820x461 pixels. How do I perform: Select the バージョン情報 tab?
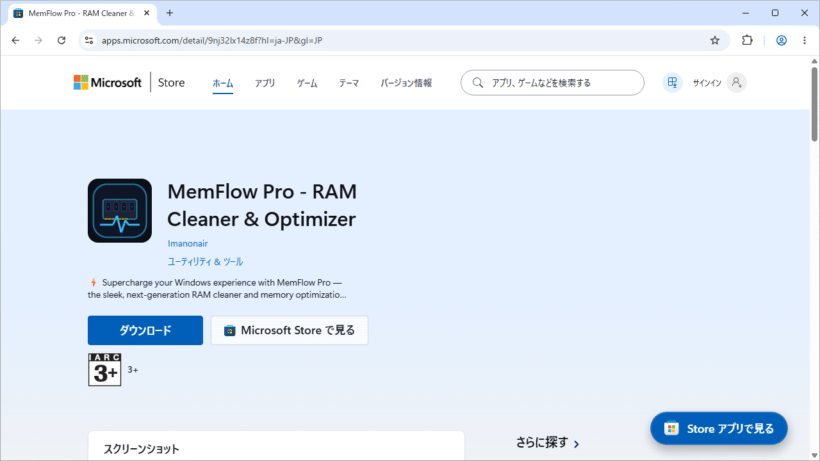[406, 83]
